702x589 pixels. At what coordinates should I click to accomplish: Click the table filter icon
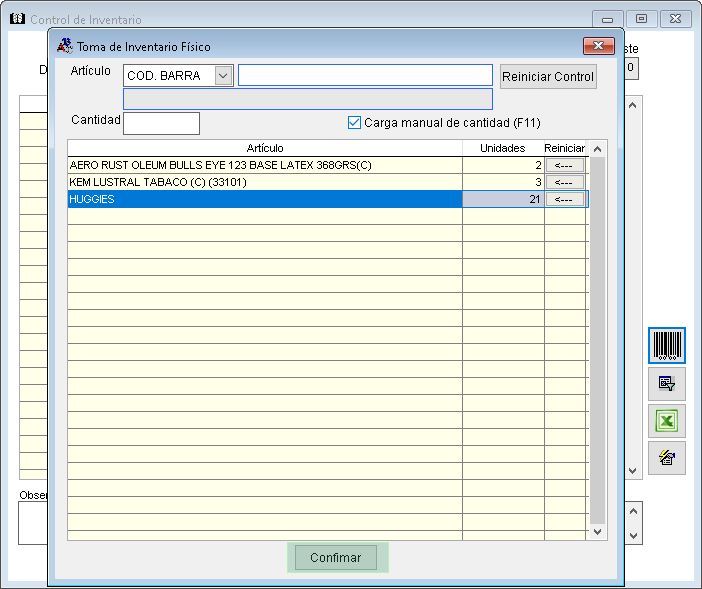coord(667,384)
